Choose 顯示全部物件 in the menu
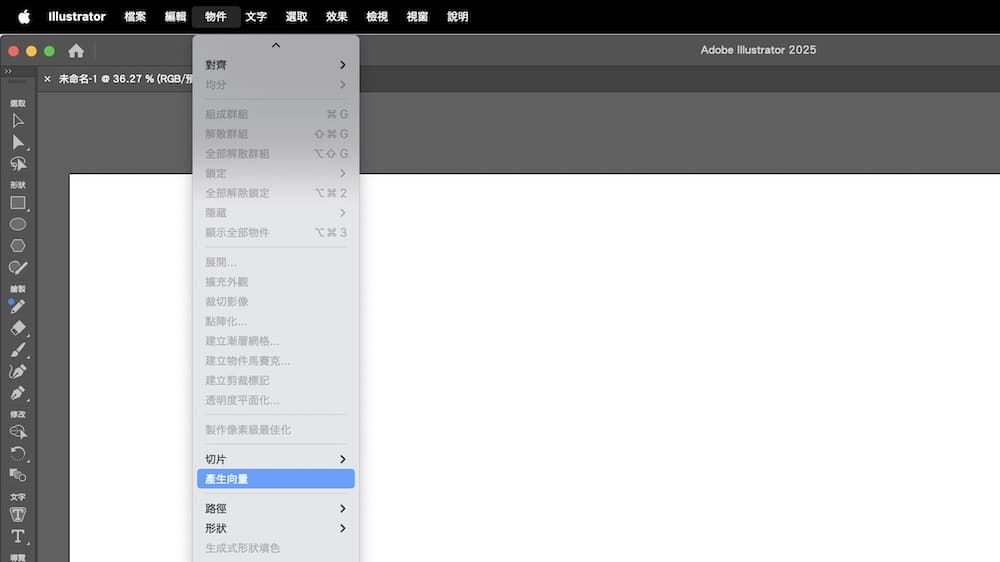Viewport: 1000px width, 562px height. 276,233
